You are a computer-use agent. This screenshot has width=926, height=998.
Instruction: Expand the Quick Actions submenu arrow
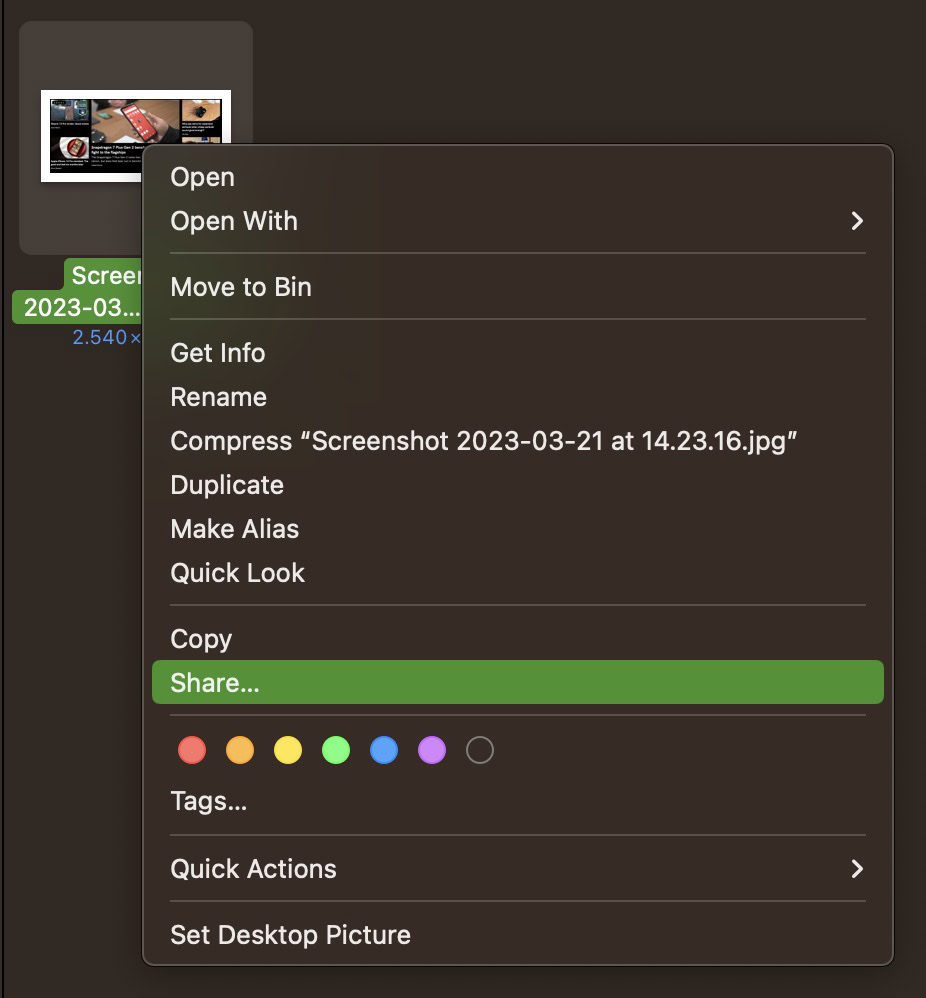856,869
